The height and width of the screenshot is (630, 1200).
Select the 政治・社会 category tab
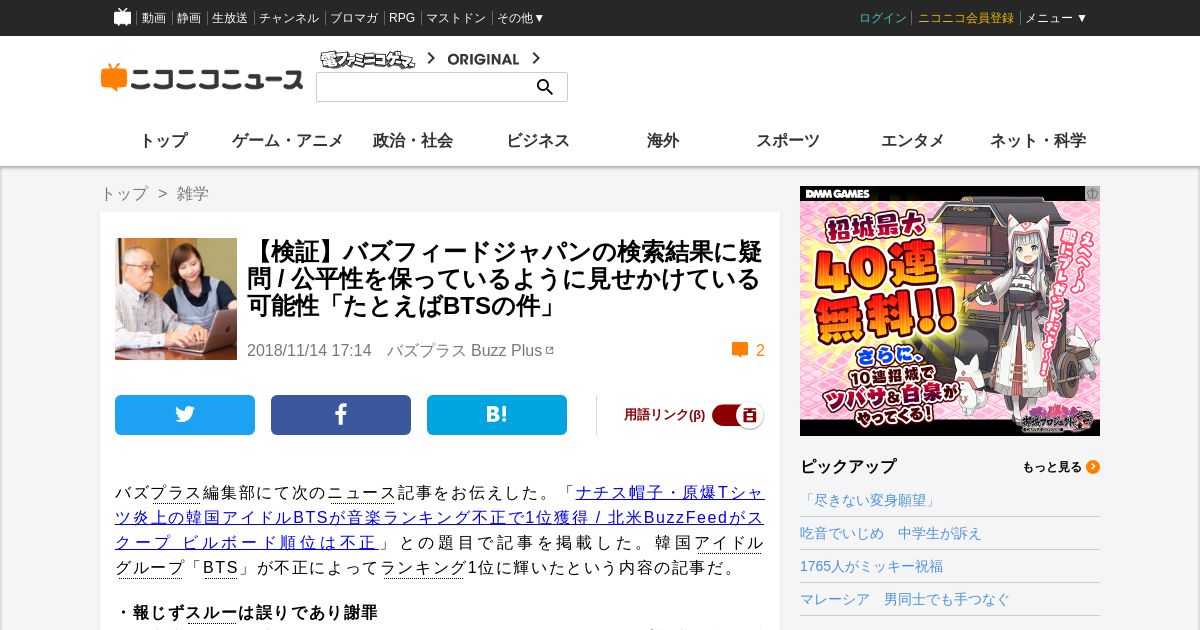pos(413,141)
